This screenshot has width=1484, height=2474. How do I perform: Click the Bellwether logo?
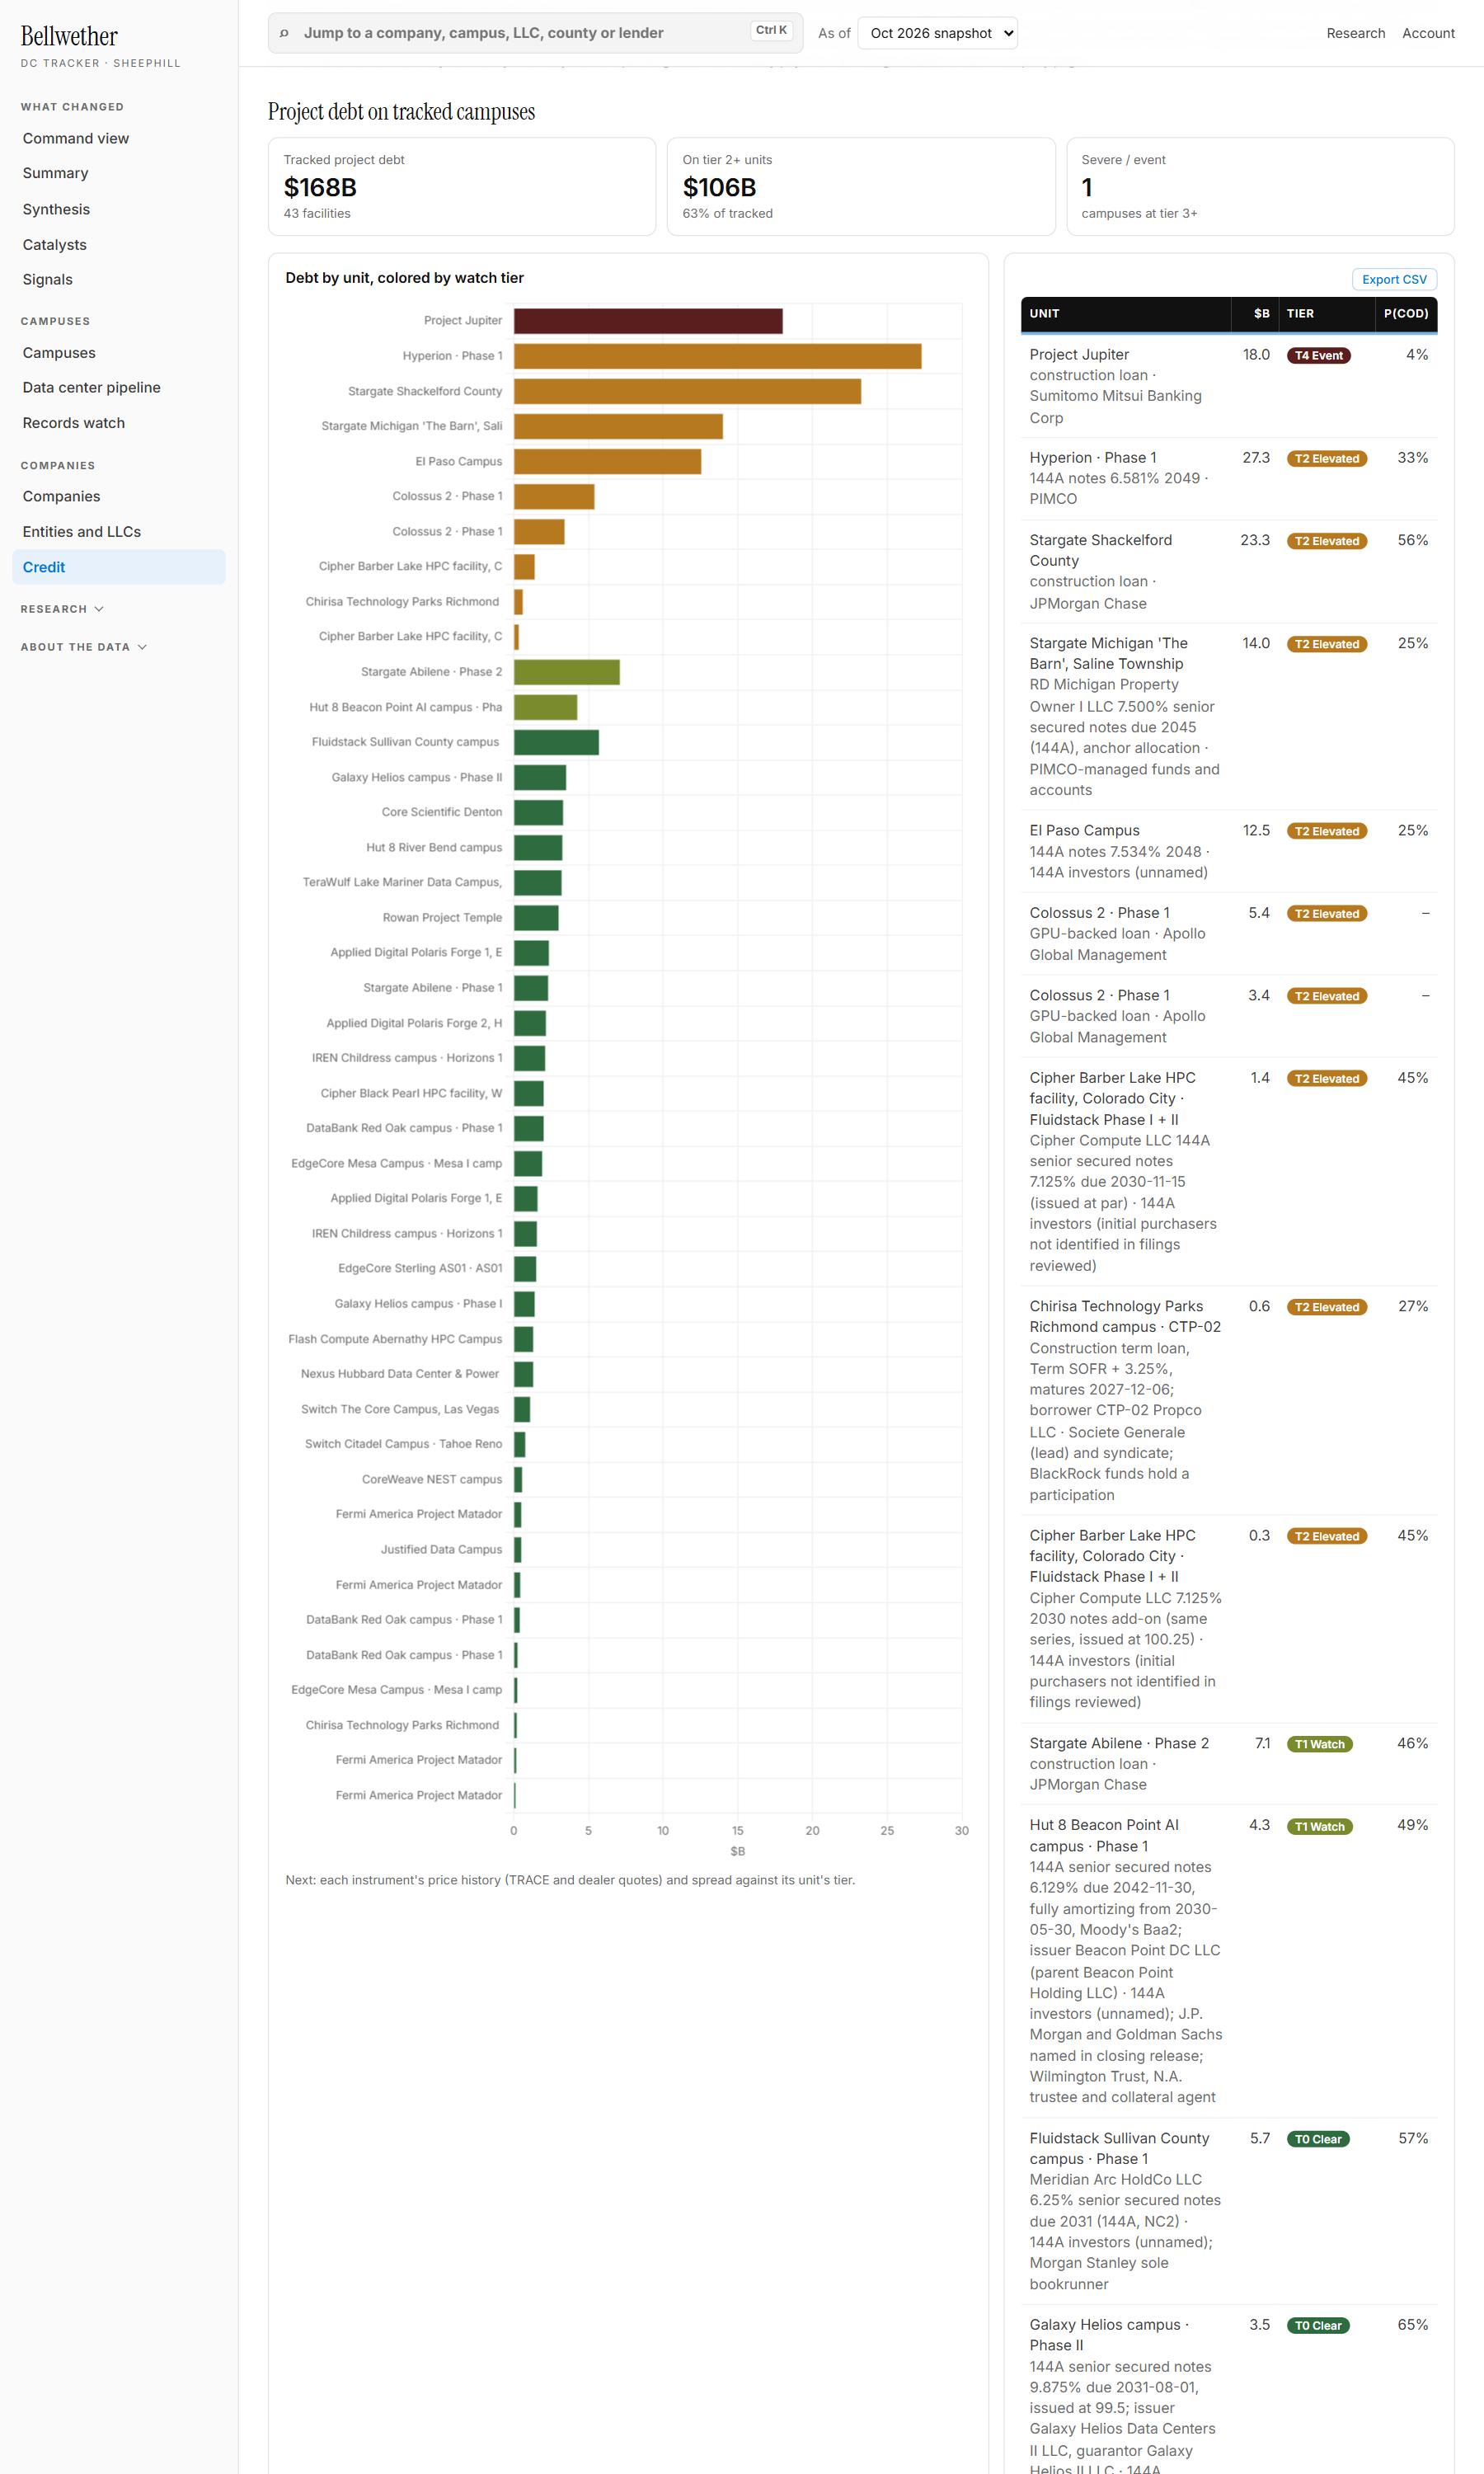(69, 36)
